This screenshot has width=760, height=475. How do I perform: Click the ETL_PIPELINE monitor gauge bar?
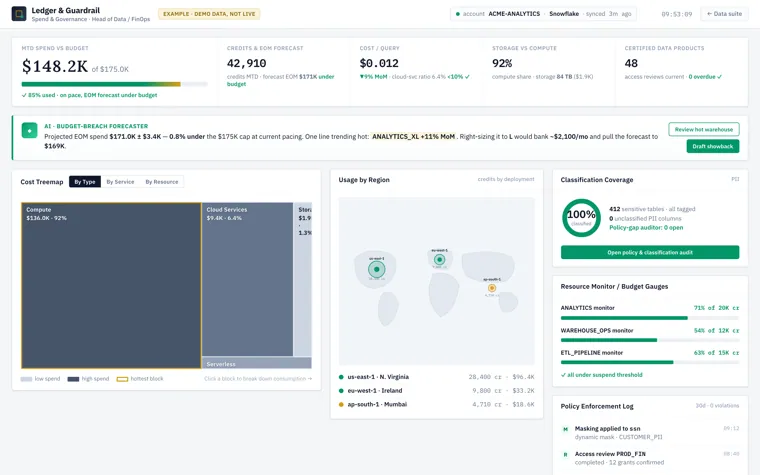coord(650,363)
